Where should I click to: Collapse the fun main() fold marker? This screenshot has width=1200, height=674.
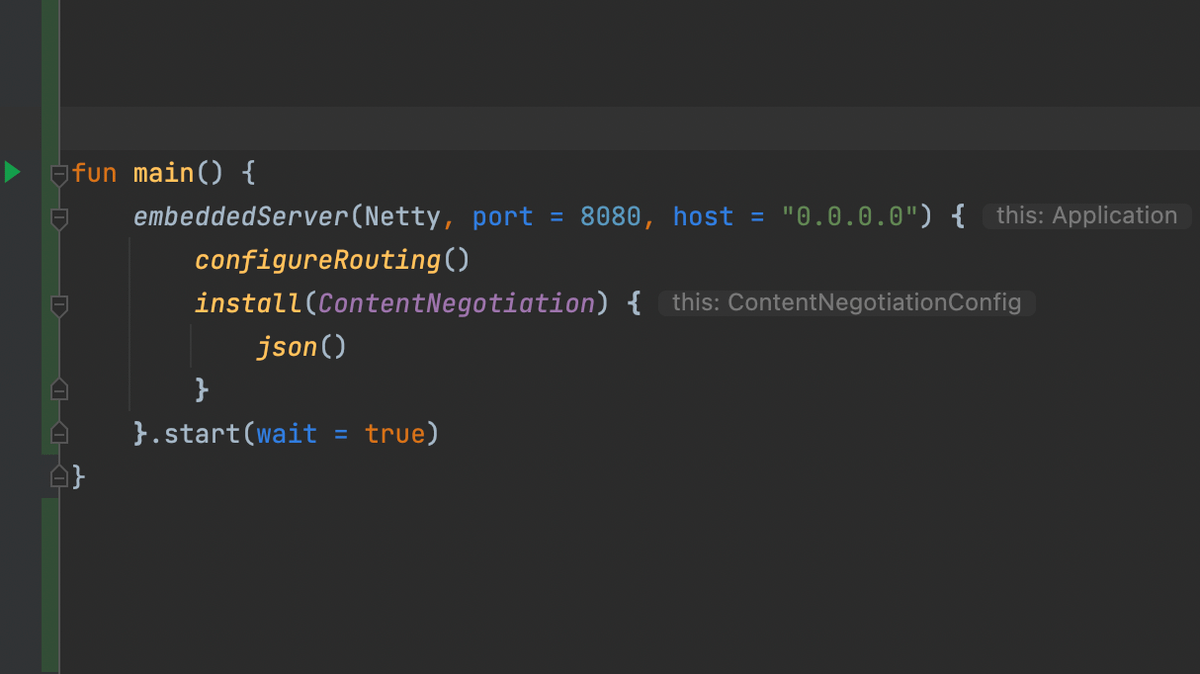point(59,174)
